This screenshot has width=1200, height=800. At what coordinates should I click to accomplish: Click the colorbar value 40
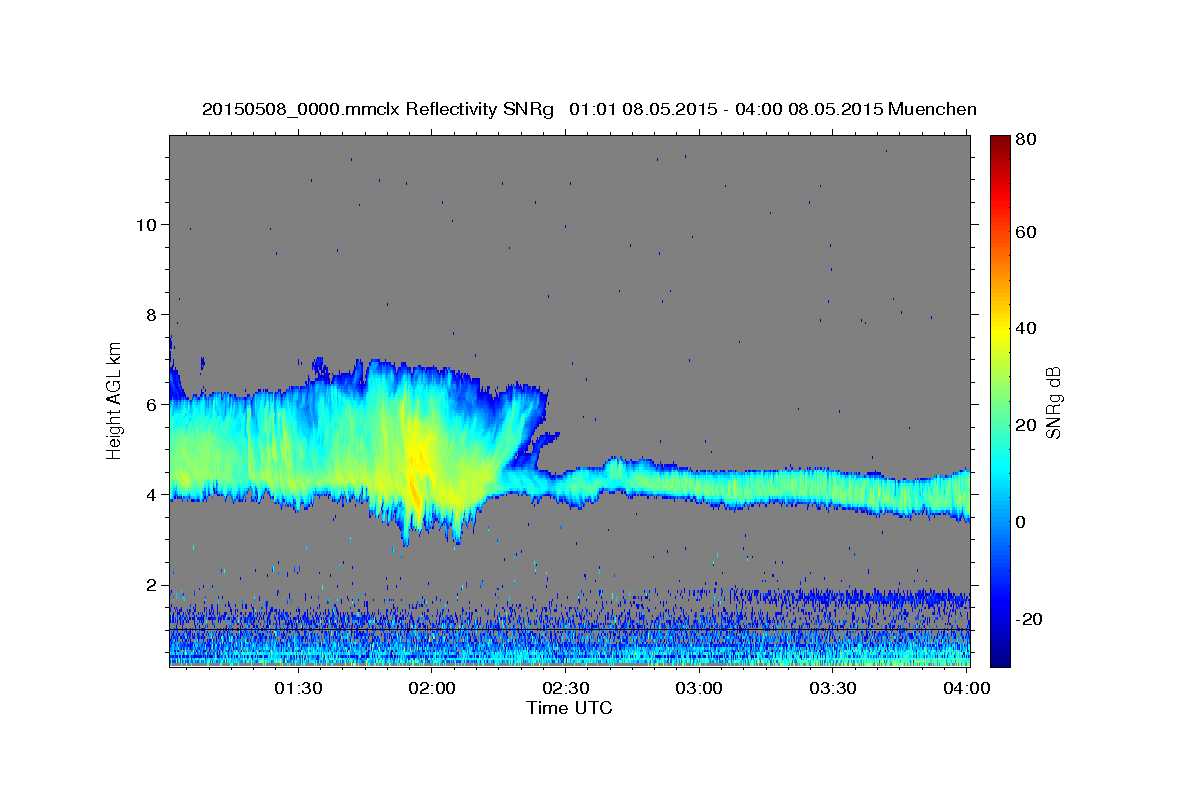pyautogui.click(x=1024, y=329)
